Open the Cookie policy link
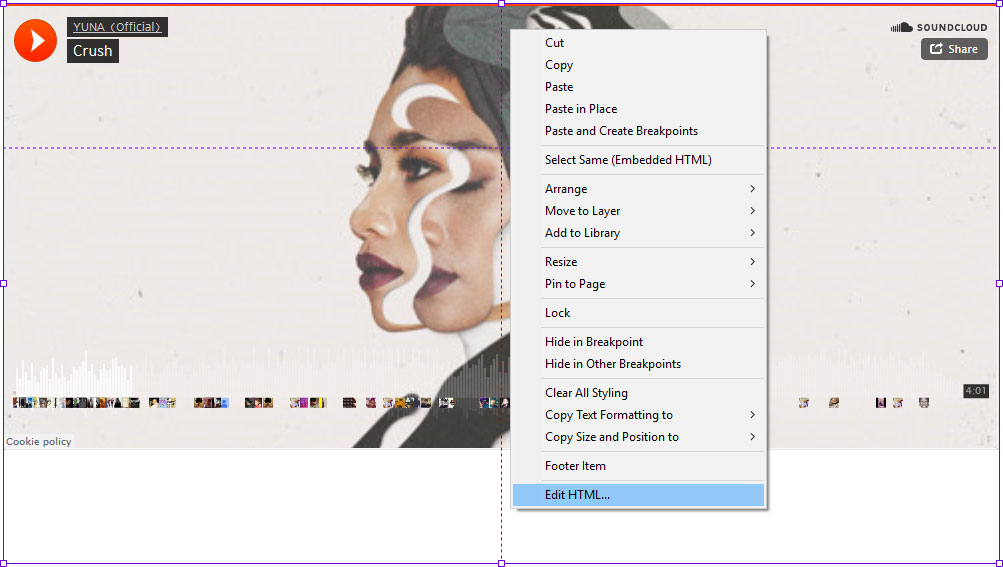This screenshot has height=567, width=1003. coord(38,442)
